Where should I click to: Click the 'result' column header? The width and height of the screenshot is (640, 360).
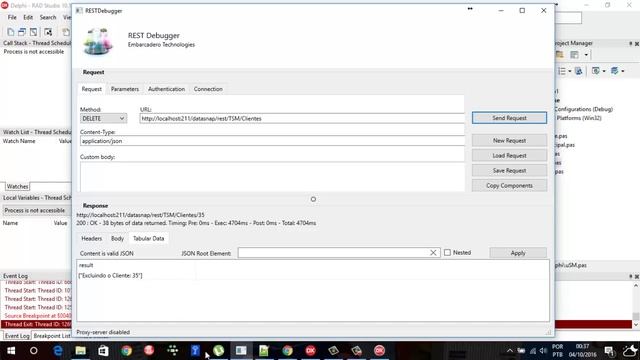pyautogui.click(x=86, y=265)
